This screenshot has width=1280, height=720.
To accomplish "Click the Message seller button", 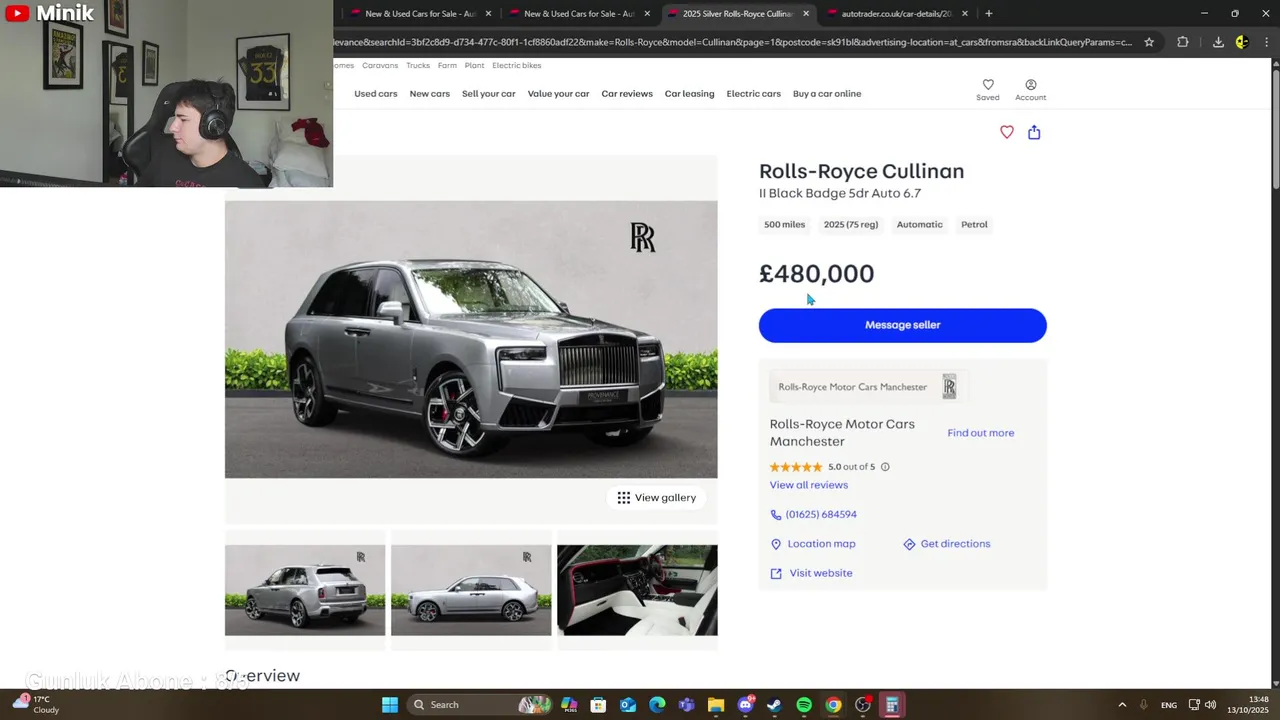I will (903, 325).
